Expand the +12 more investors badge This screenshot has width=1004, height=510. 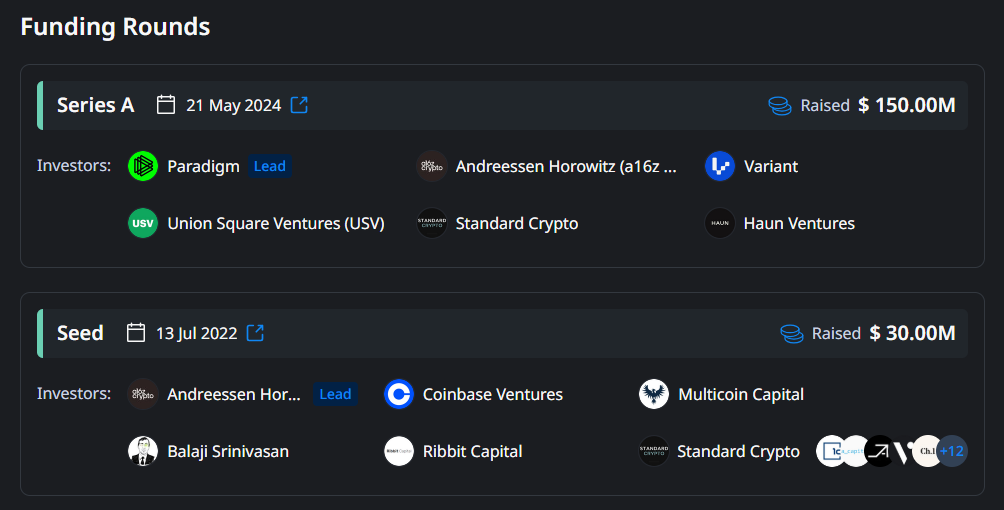(951, 451)
